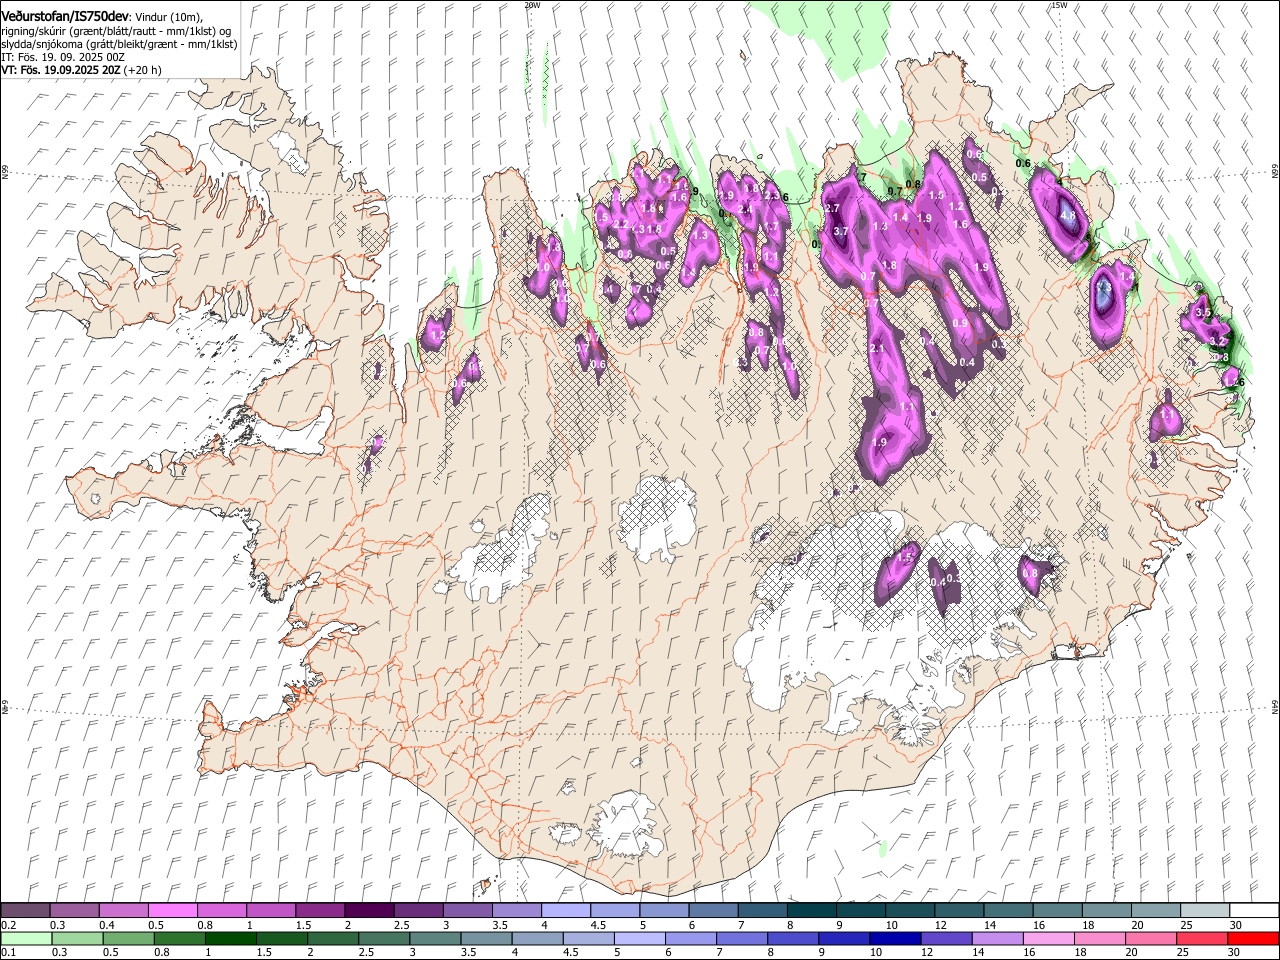Click the darkest purple 2 swatch, upper legend
Image resolution: width=1280 pixels, height=960 pixels.
(x=369, y=911)
